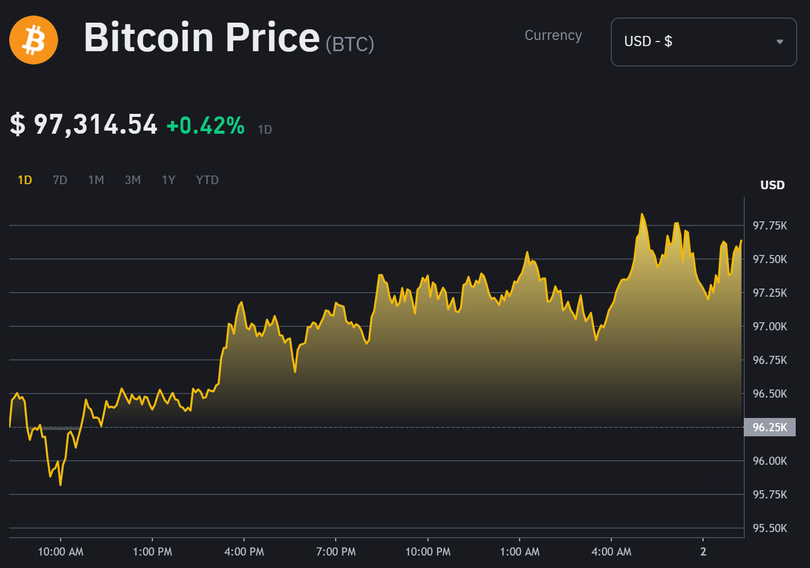Click the orange Bitcoin logo icon
This screenshot has width=810, height=568.
click(x=34, y=41)
